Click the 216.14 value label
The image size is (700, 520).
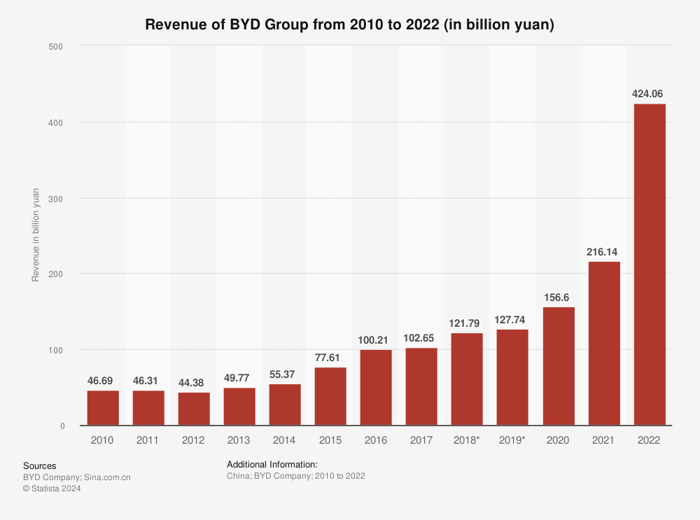pyautogui.click(x=603, y=252)
